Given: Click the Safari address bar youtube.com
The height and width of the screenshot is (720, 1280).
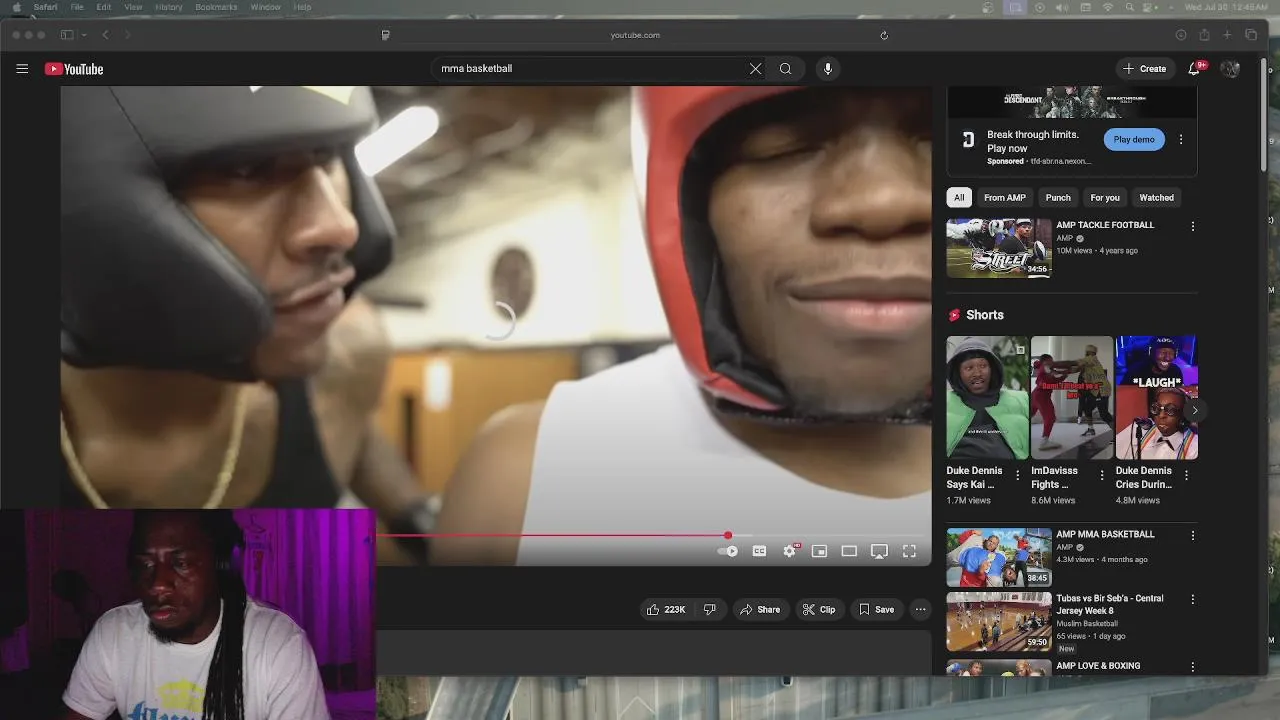Looking at the screenshot, I should click(x=635, y=35).
